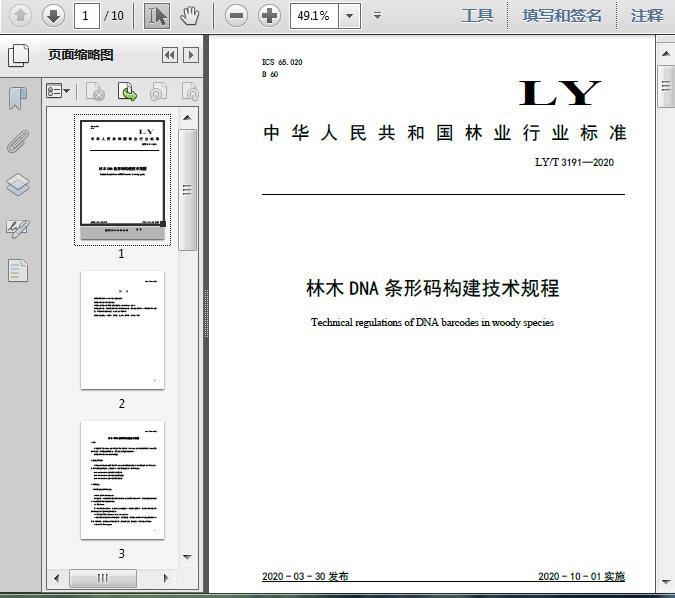Select the Hand pan tool
Viewport: 675px width, 598px height.
point(190,15)
